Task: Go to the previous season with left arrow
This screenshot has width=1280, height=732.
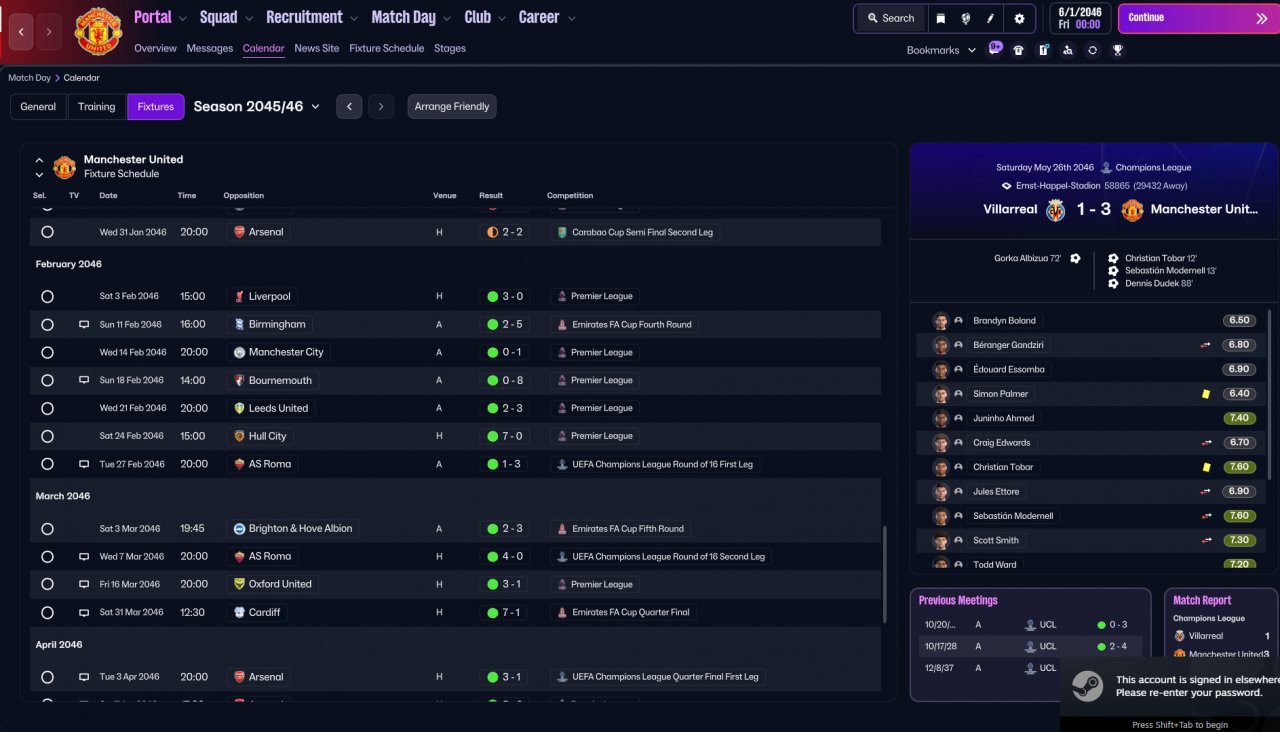Action: coord(349,107)
